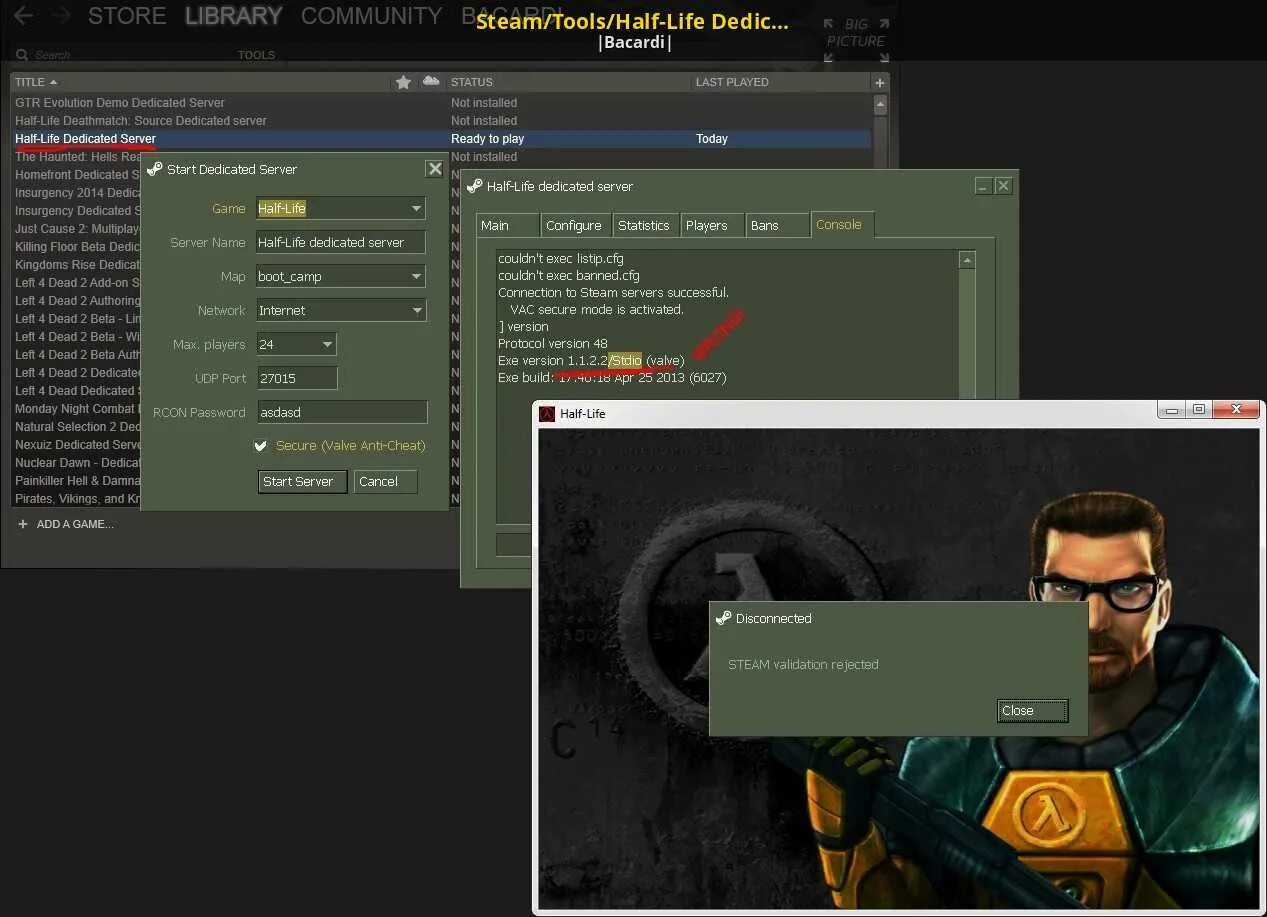Open the Statistics tab
Image resolution: width=1267 pixels, height=917 pixels.
click(644, 225)
